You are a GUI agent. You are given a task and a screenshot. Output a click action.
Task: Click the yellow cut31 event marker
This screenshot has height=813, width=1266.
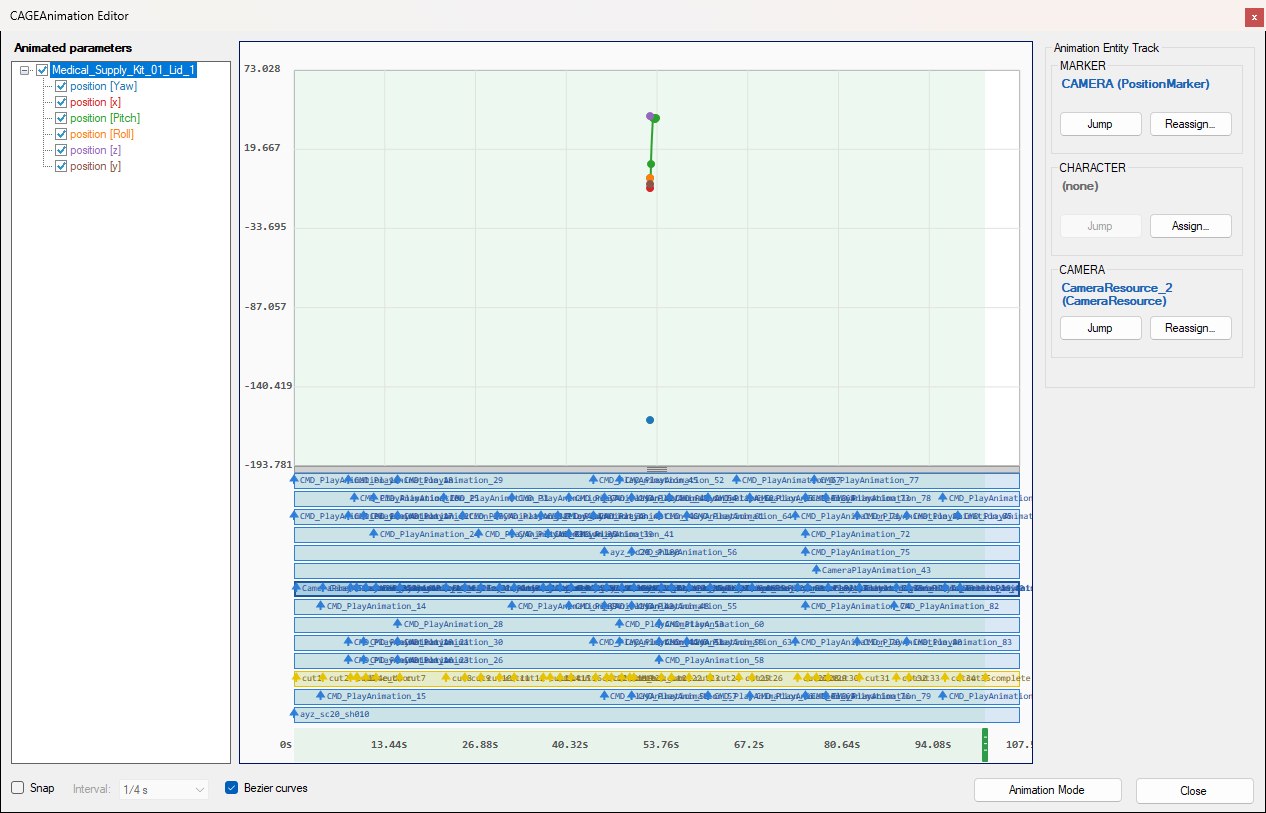coord(858,678)
